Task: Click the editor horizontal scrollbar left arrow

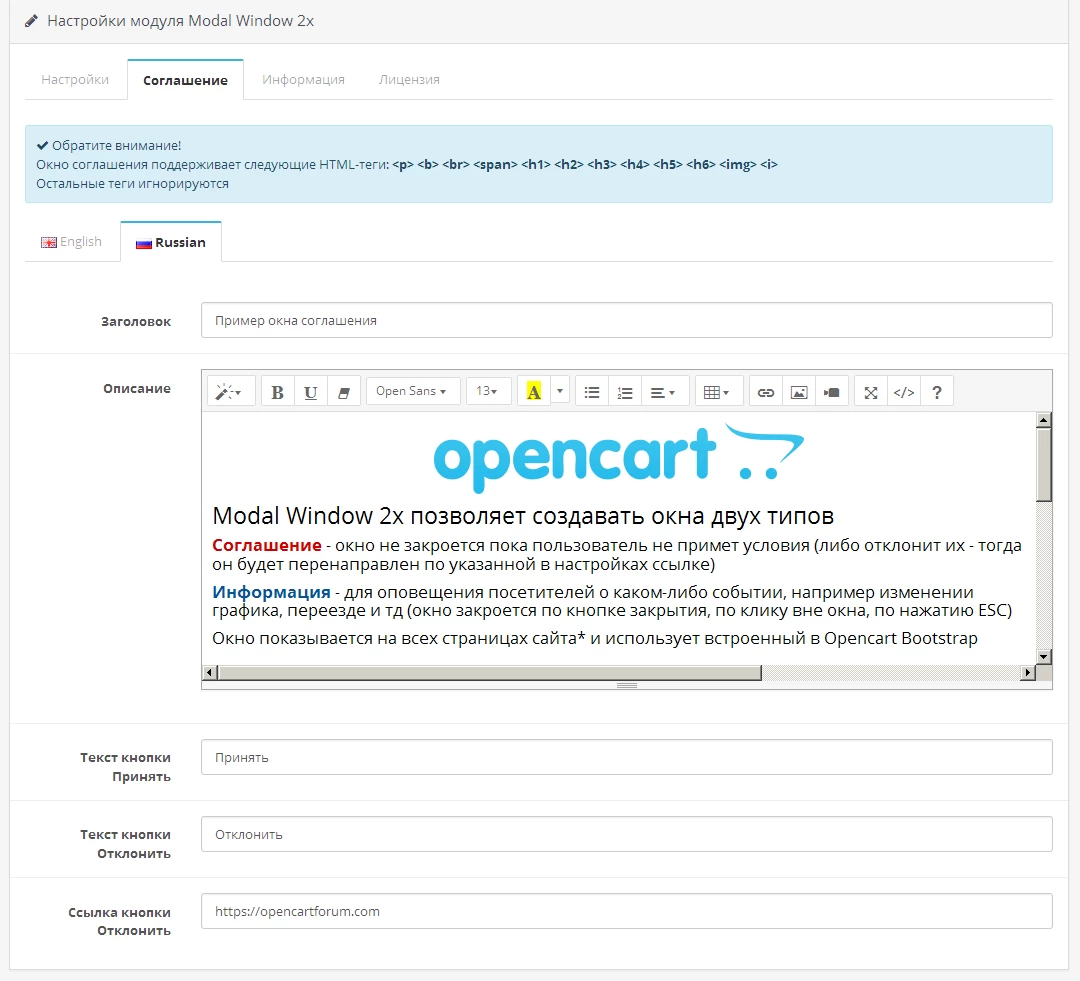Action: point(210,672)
